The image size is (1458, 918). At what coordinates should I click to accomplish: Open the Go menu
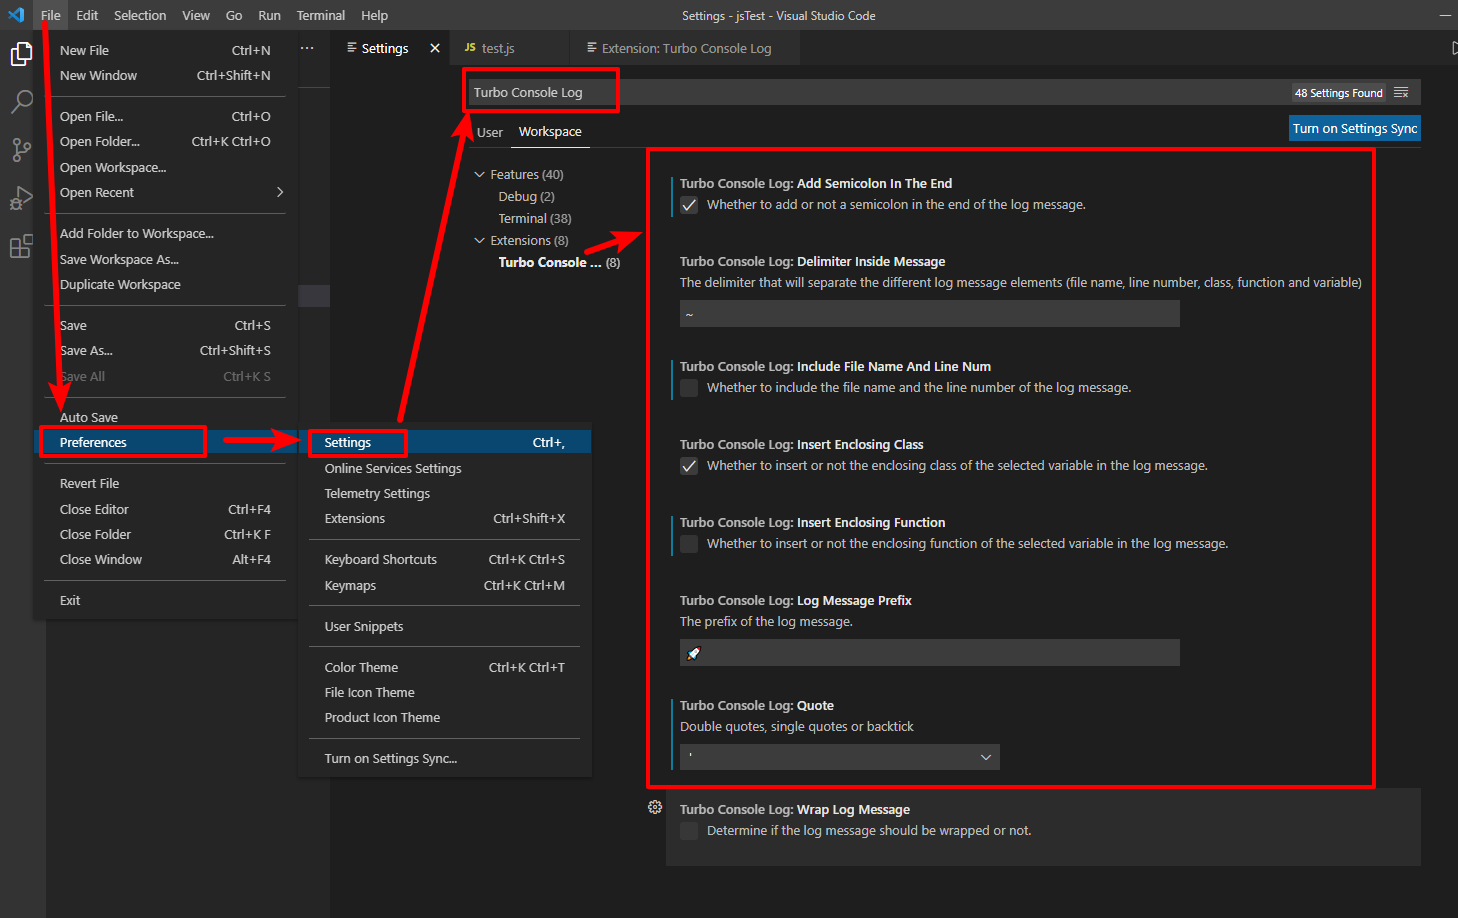click(x=234, y=15)
